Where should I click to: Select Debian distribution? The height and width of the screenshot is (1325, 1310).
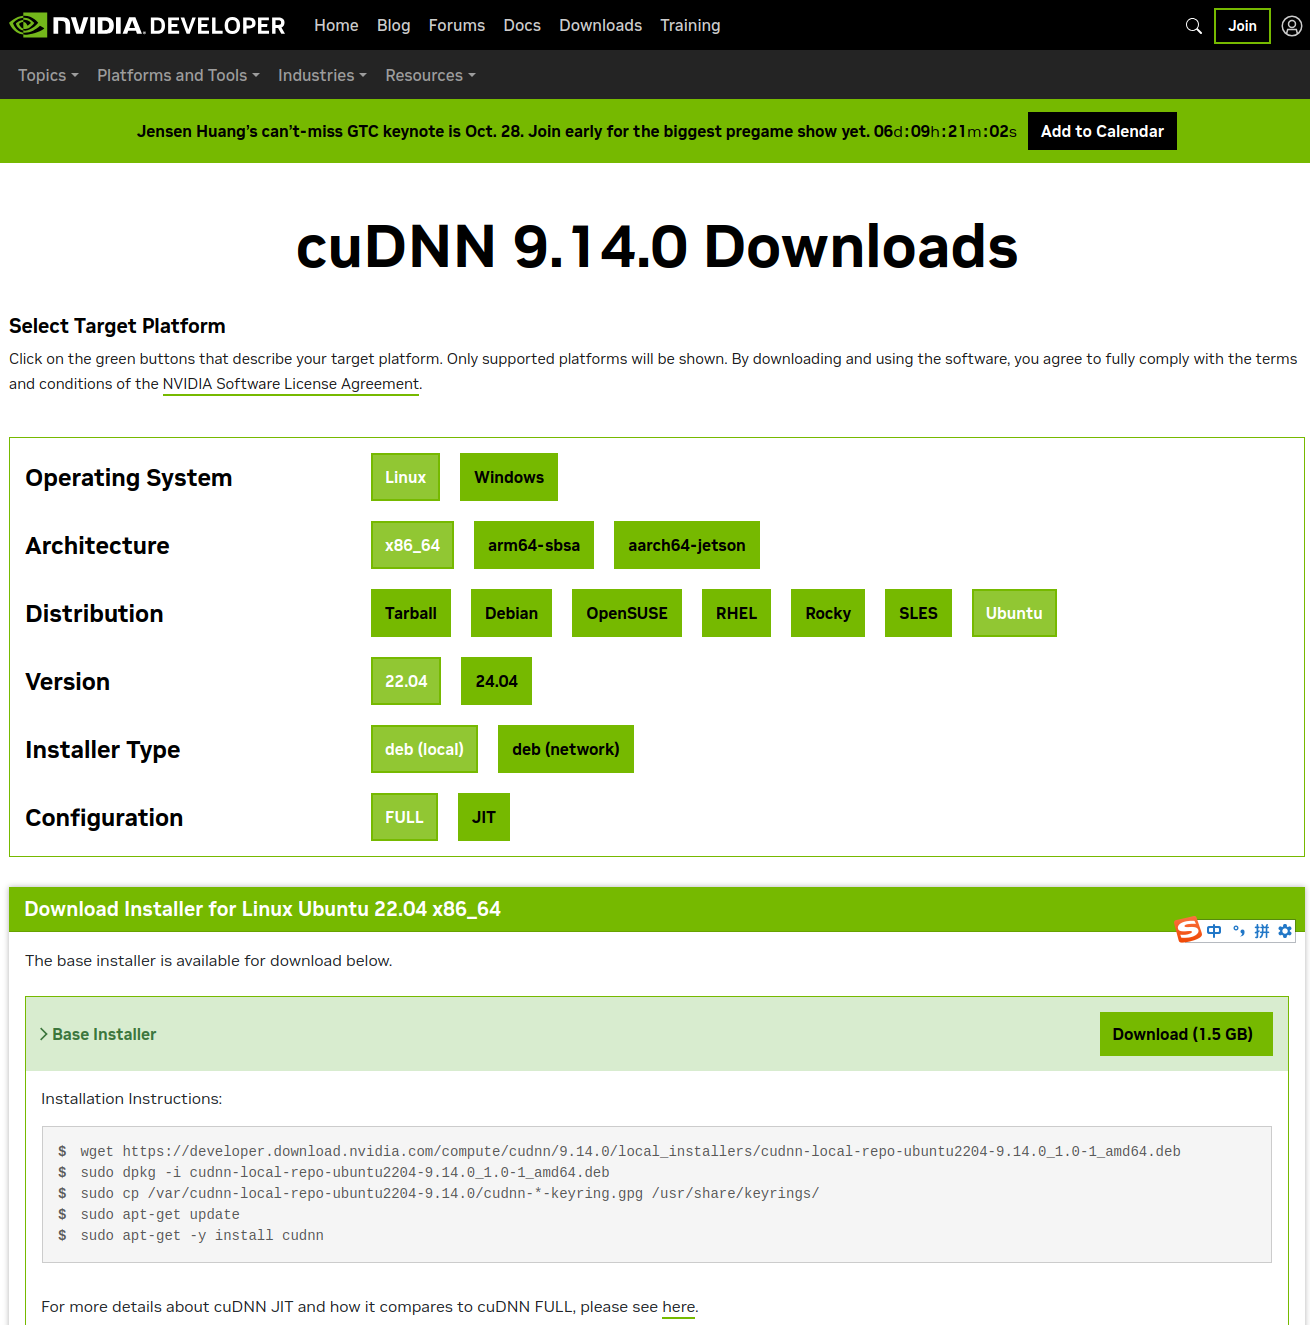511,613
